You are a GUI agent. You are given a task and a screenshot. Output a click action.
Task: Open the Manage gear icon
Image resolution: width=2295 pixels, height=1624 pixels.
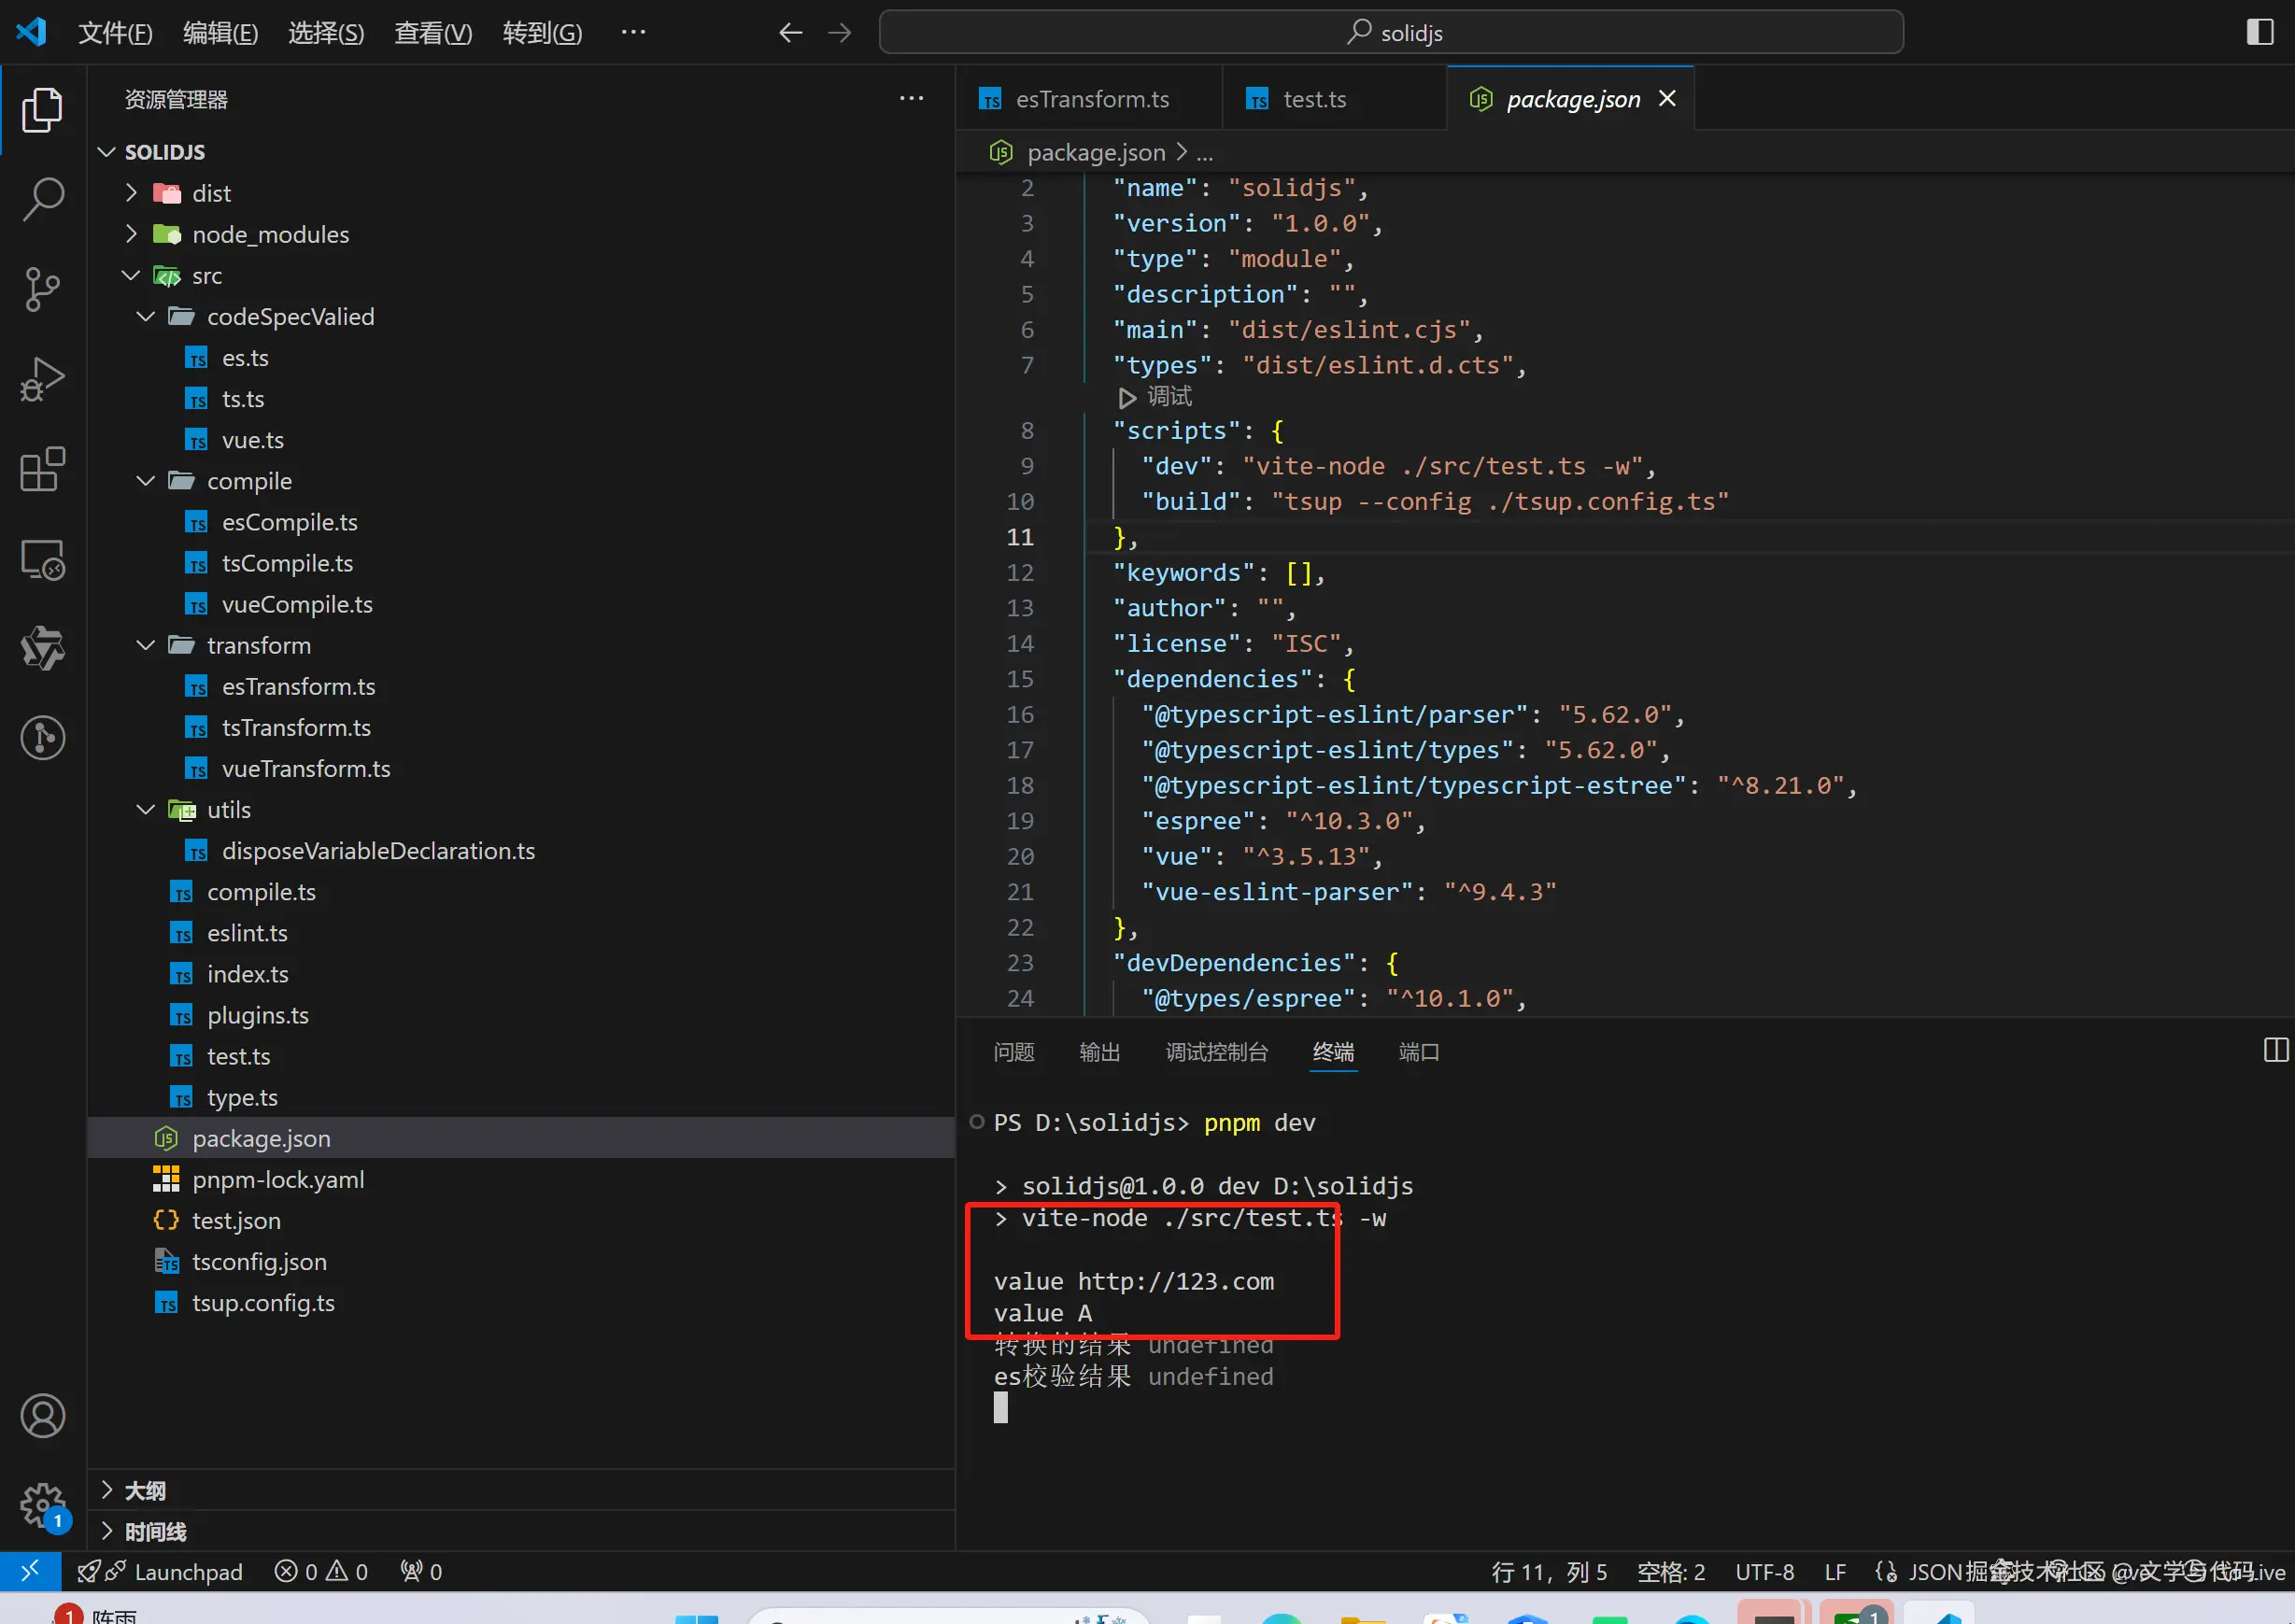(x=42, y=1503)
